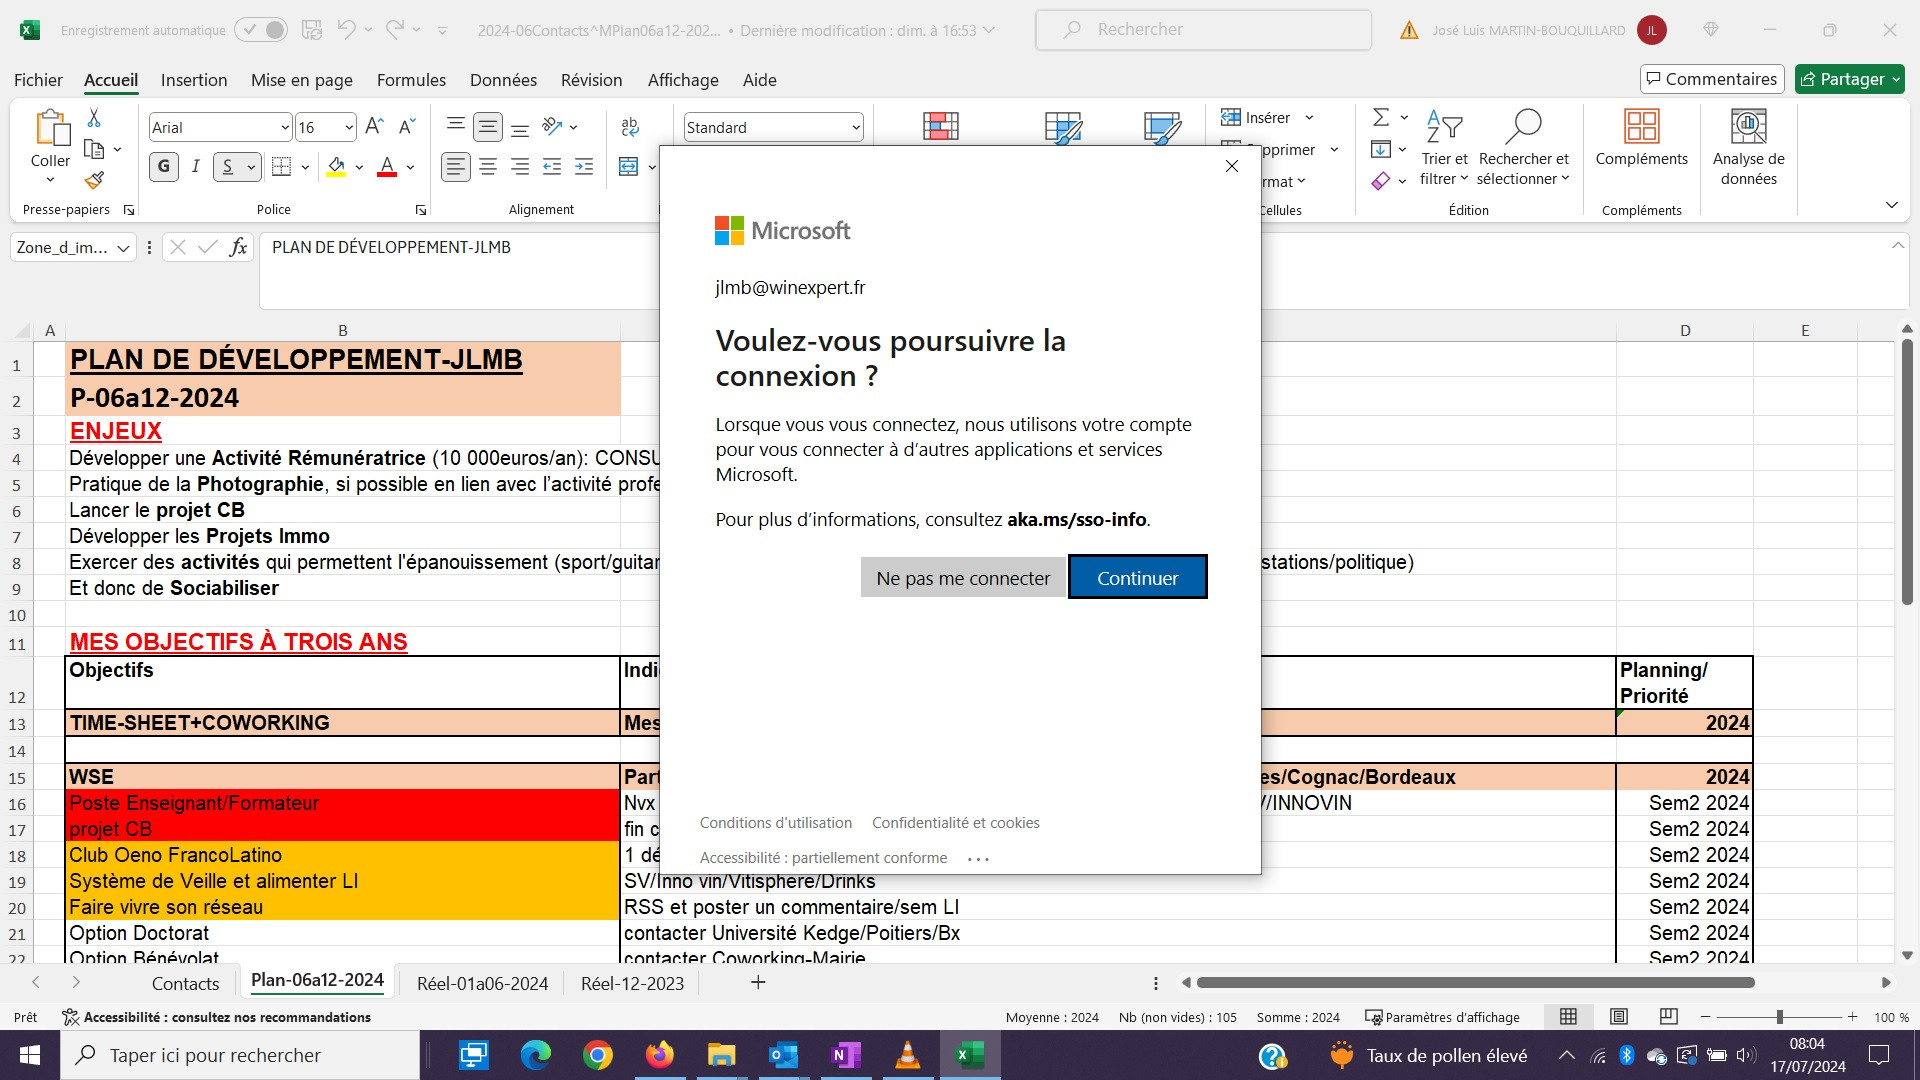The image size is (1920, 1080).
Task: Close the Microsoft sign-in dialog
Action: pos(1232,166)
